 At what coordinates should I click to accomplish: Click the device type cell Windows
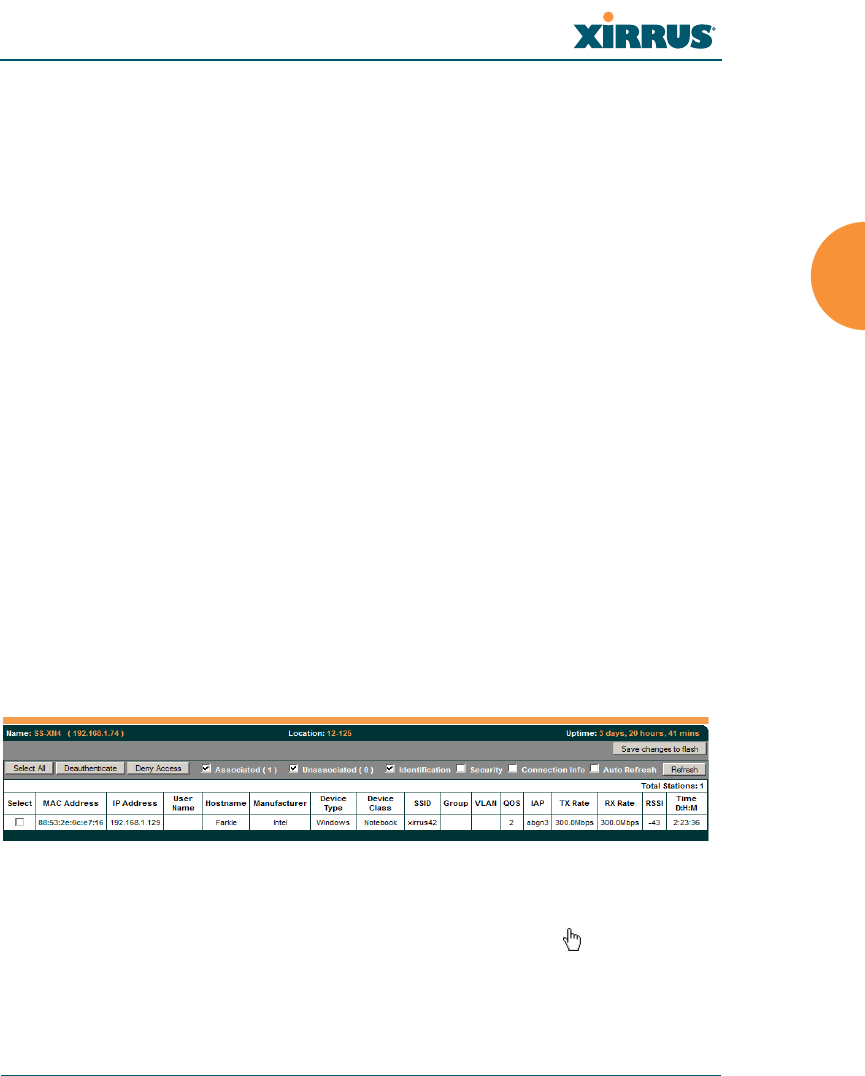[333, 822]
